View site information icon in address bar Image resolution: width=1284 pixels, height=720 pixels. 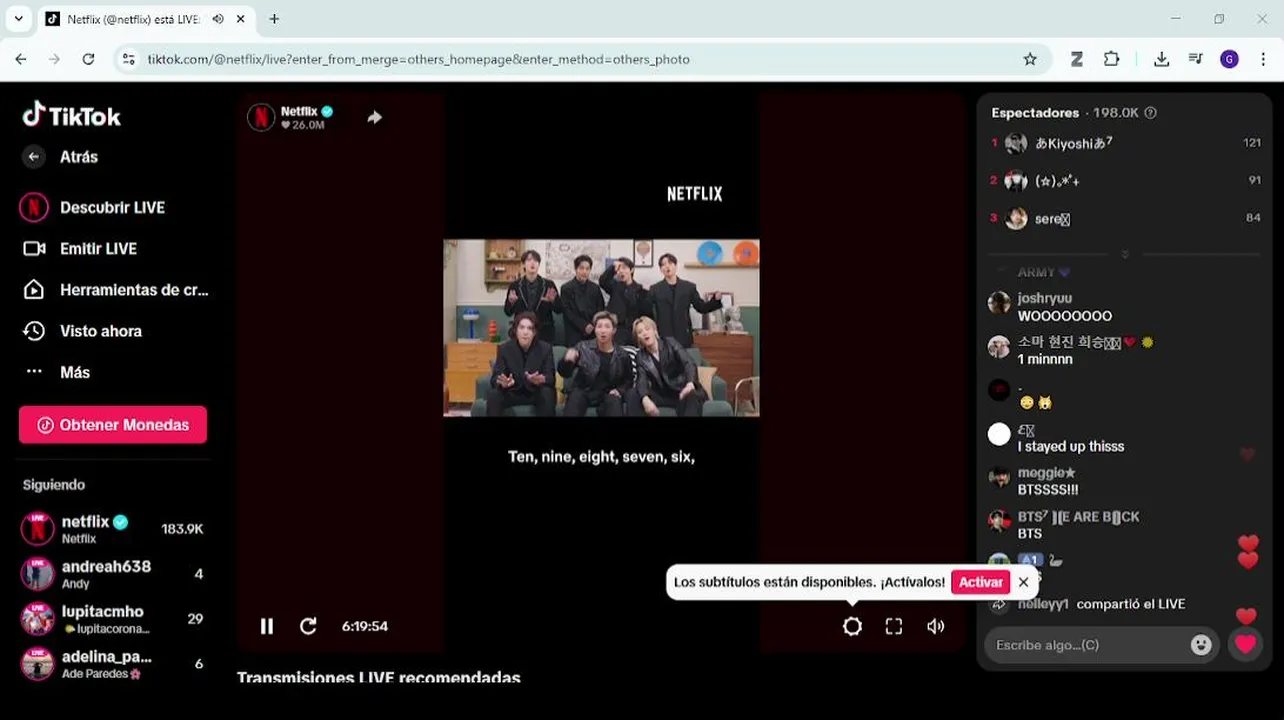128,59
